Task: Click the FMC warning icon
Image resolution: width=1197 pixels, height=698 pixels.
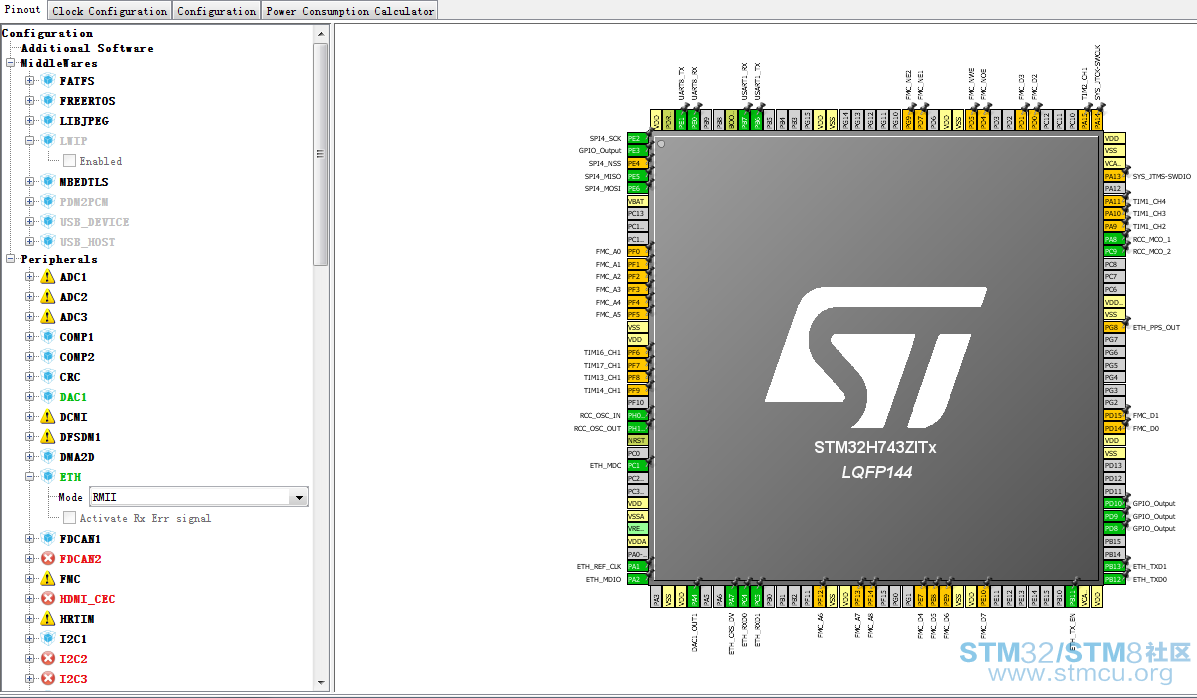Action: [48, 578]
